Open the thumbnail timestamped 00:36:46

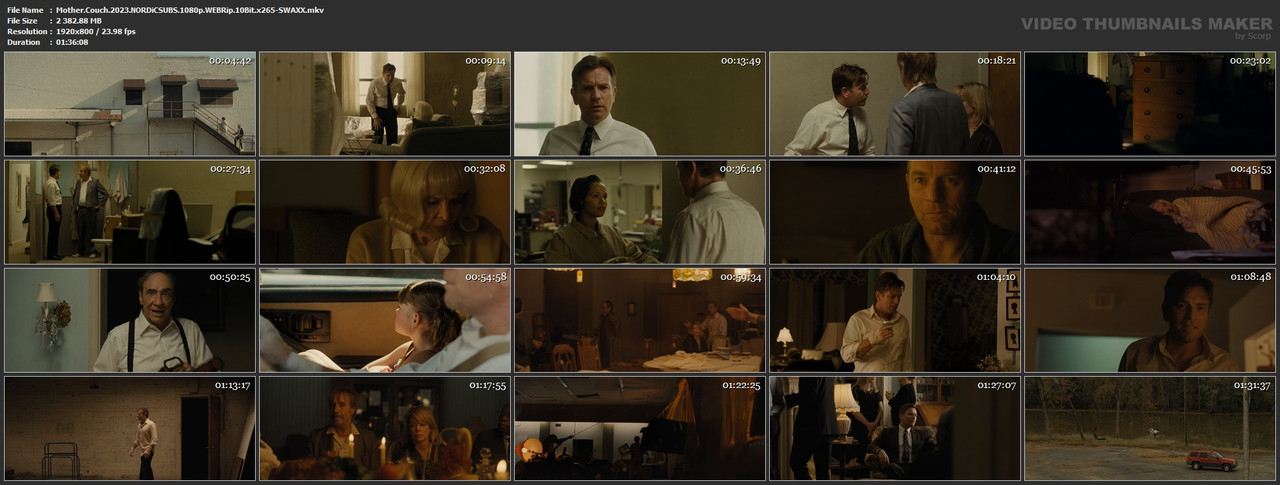(x=640, y=212)
